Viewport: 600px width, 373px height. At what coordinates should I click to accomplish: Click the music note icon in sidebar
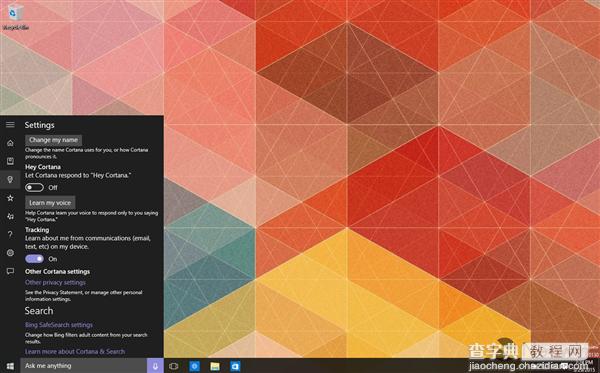click(x=10, y=216)
